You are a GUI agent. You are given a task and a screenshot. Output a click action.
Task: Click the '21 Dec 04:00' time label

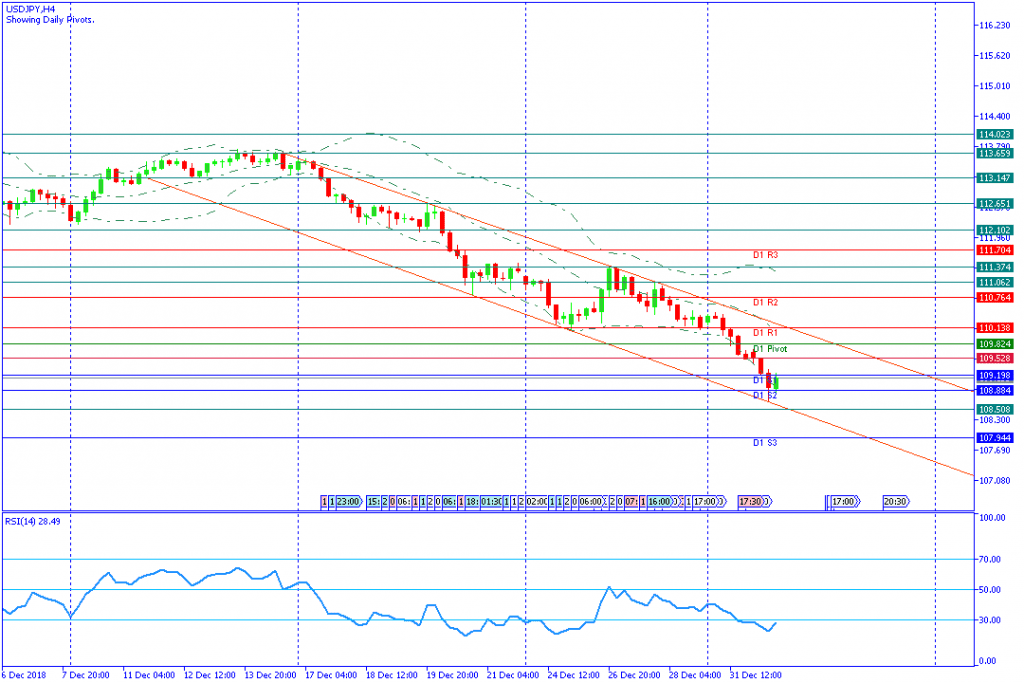513,675
